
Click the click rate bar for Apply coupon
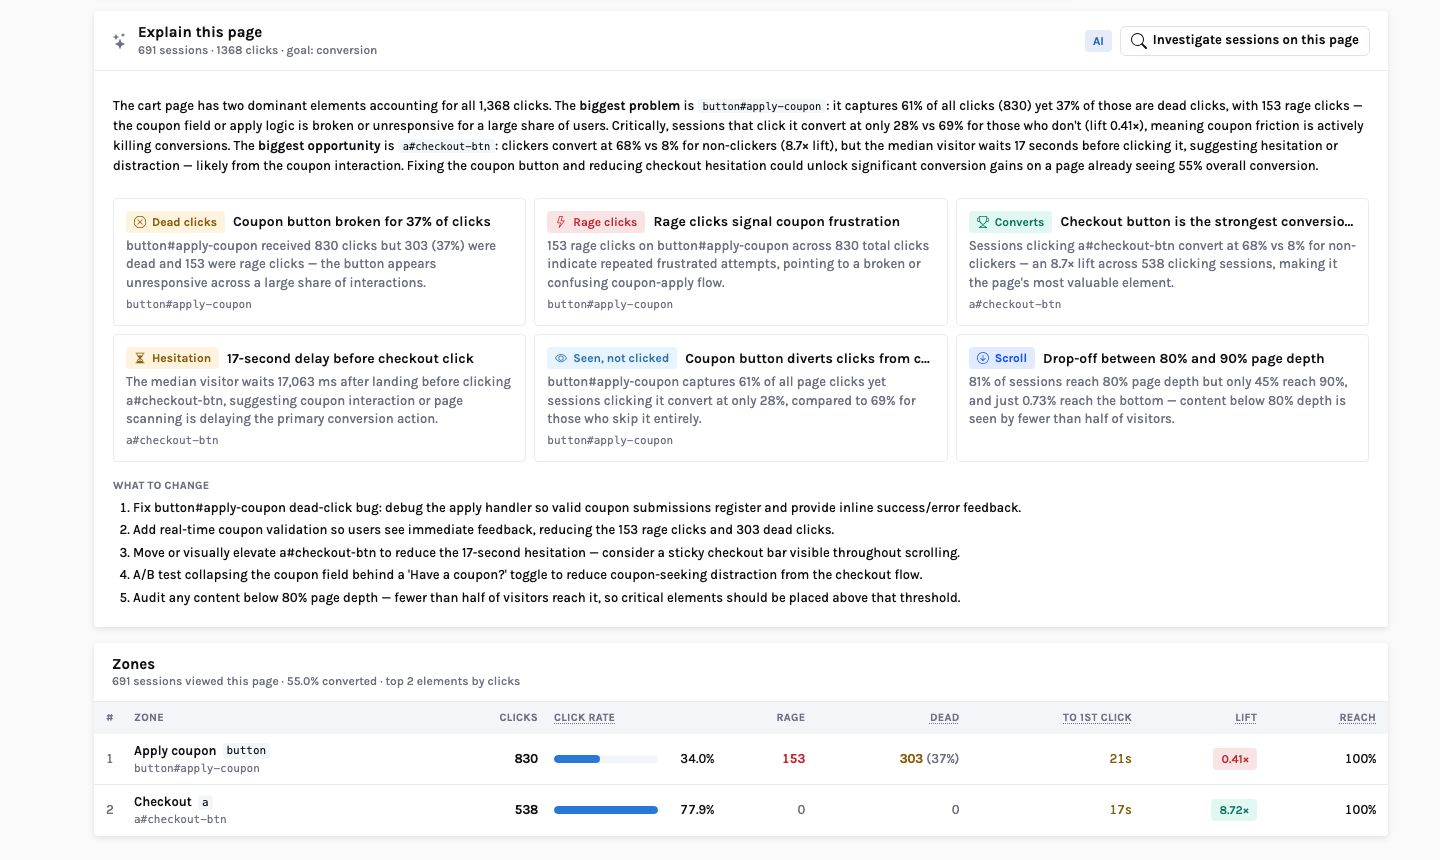click(x=606, y=759)
